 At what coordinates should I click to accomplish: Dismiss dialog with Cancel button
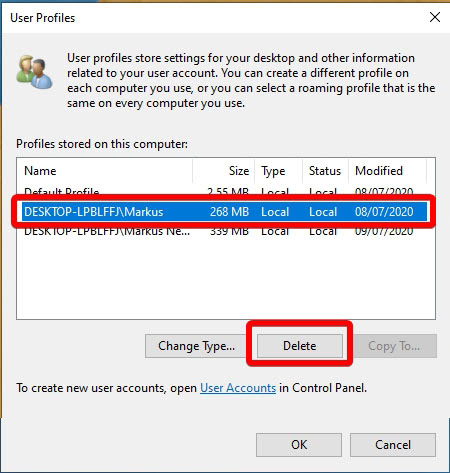point(393,445)
